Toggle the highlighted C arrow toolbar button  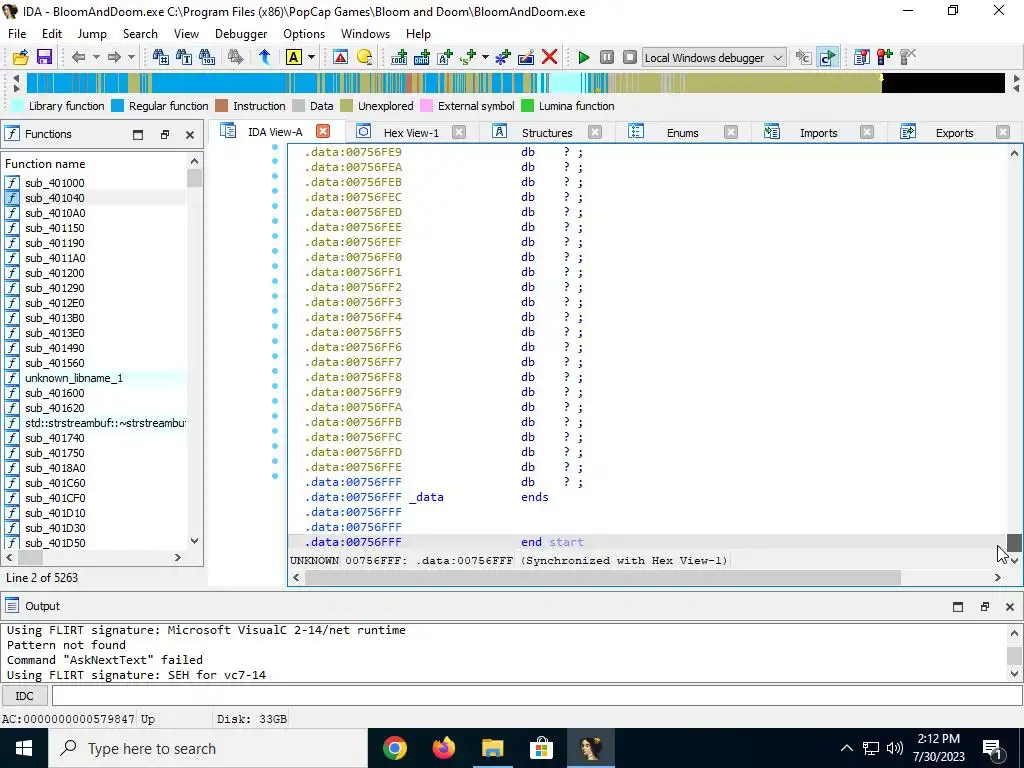point(827,57)
